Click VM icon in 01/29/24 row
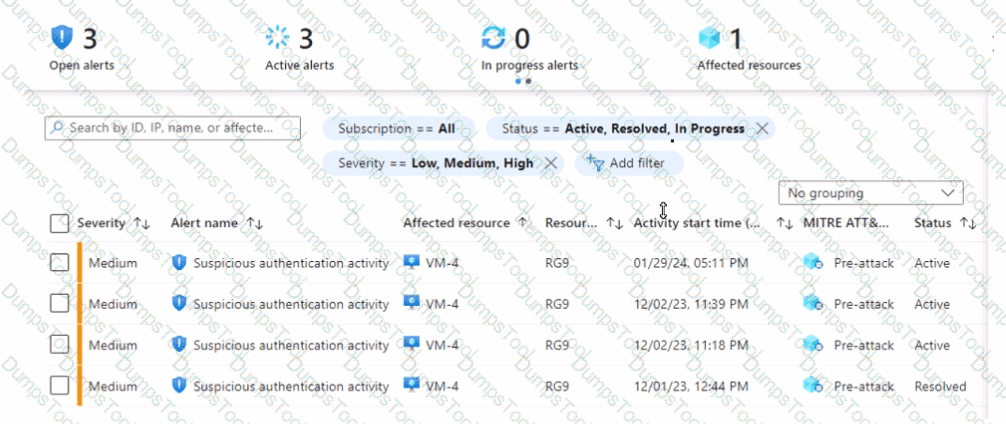This screenshot has width=1006, height=424. pyautogui.click(x=411, y=262)
